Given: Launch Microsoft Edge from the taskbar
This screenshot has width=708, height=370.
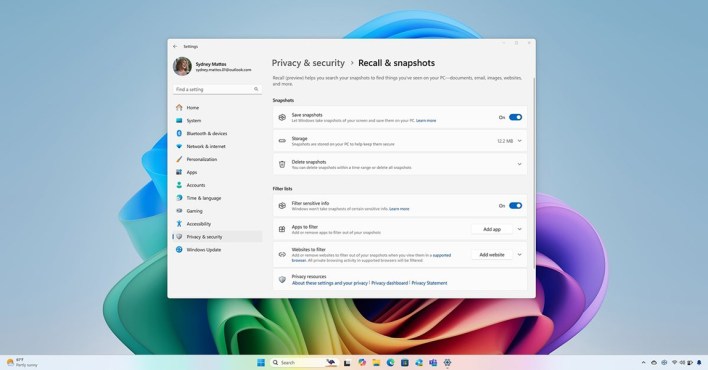Looking at the screenshot, I should [391, 362].
